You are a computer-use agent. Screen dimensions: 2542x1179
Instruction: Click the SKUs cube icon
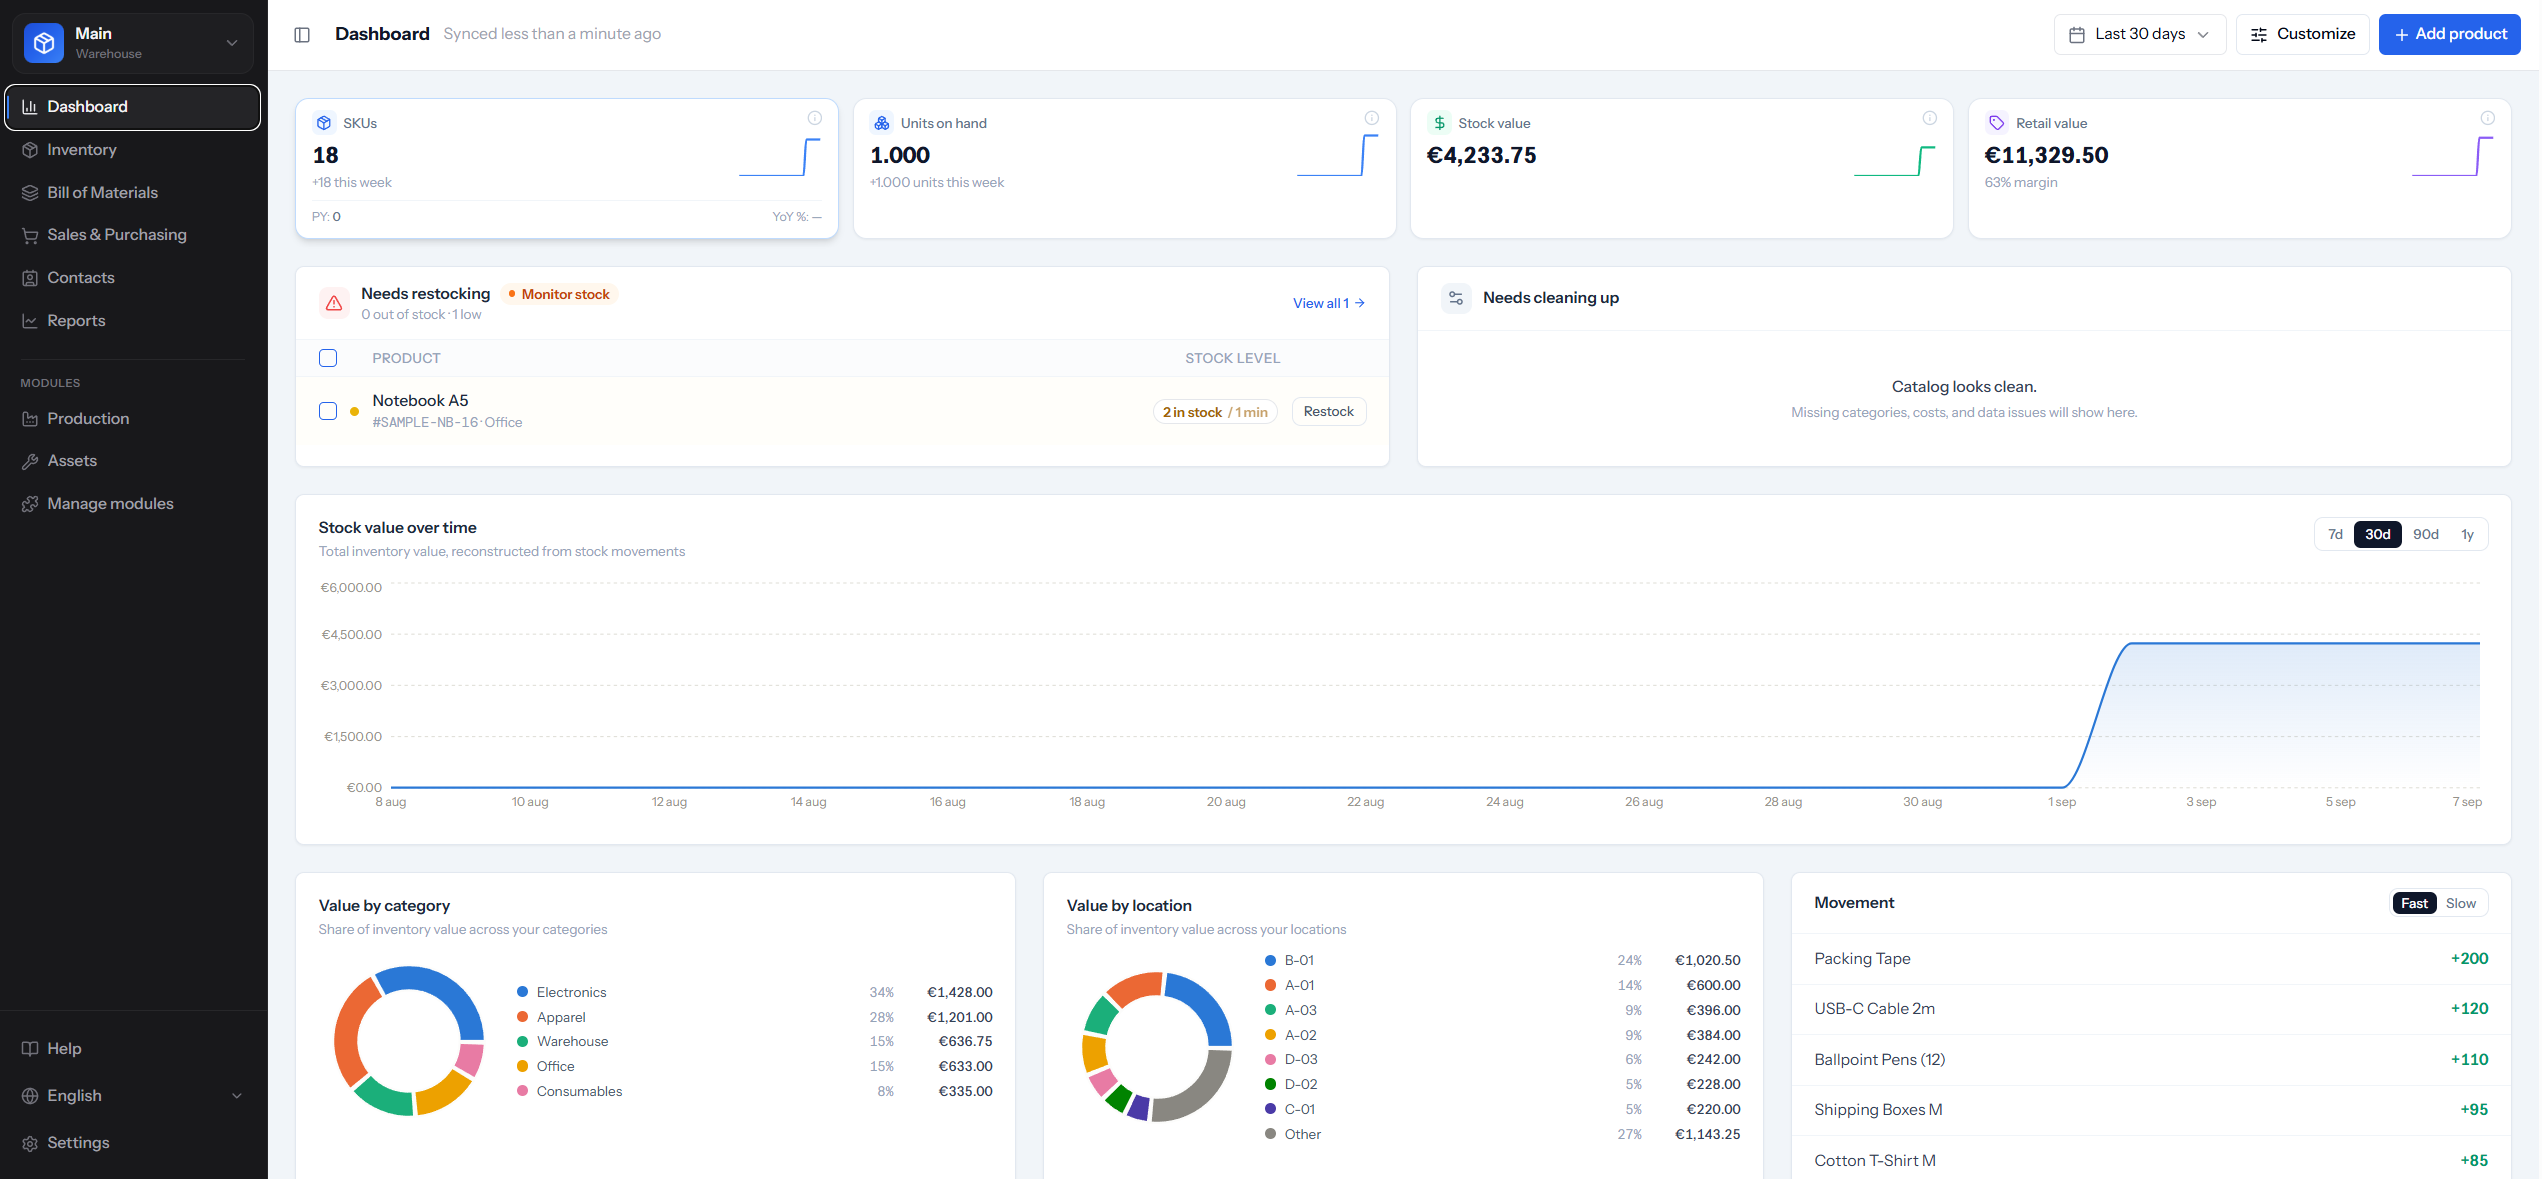[x=324, y=123]
